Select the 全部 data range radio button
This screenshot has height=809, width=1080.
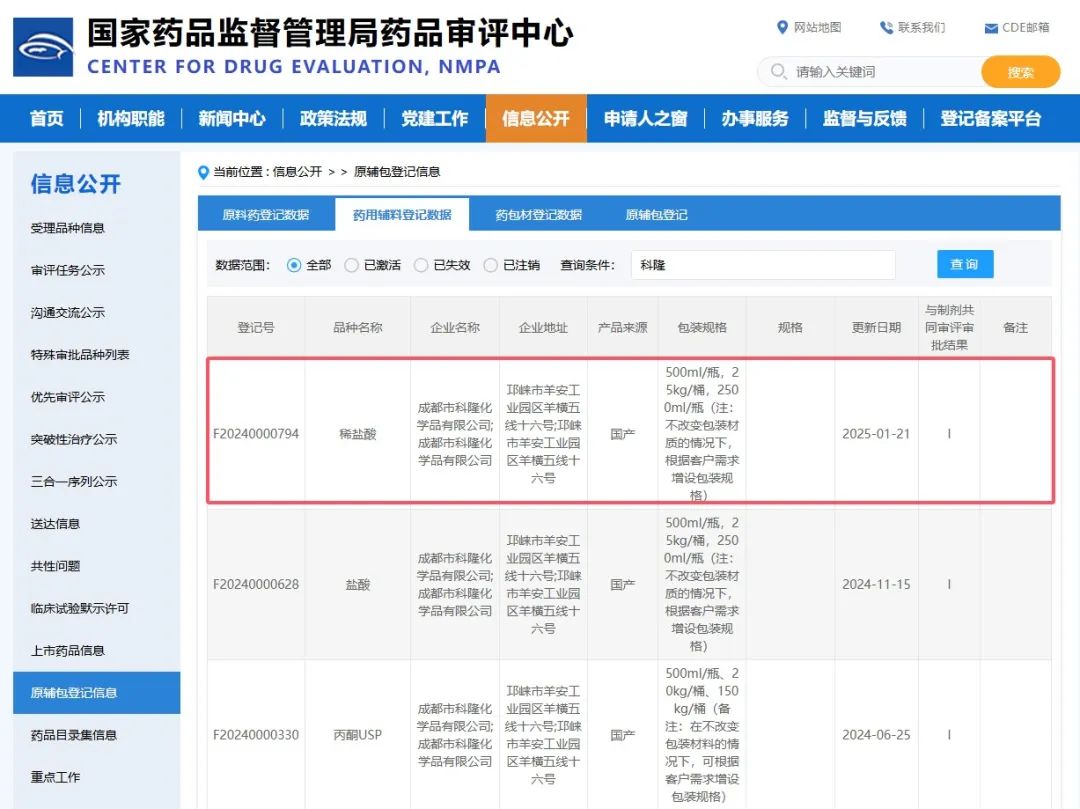[x=294, y=265]
